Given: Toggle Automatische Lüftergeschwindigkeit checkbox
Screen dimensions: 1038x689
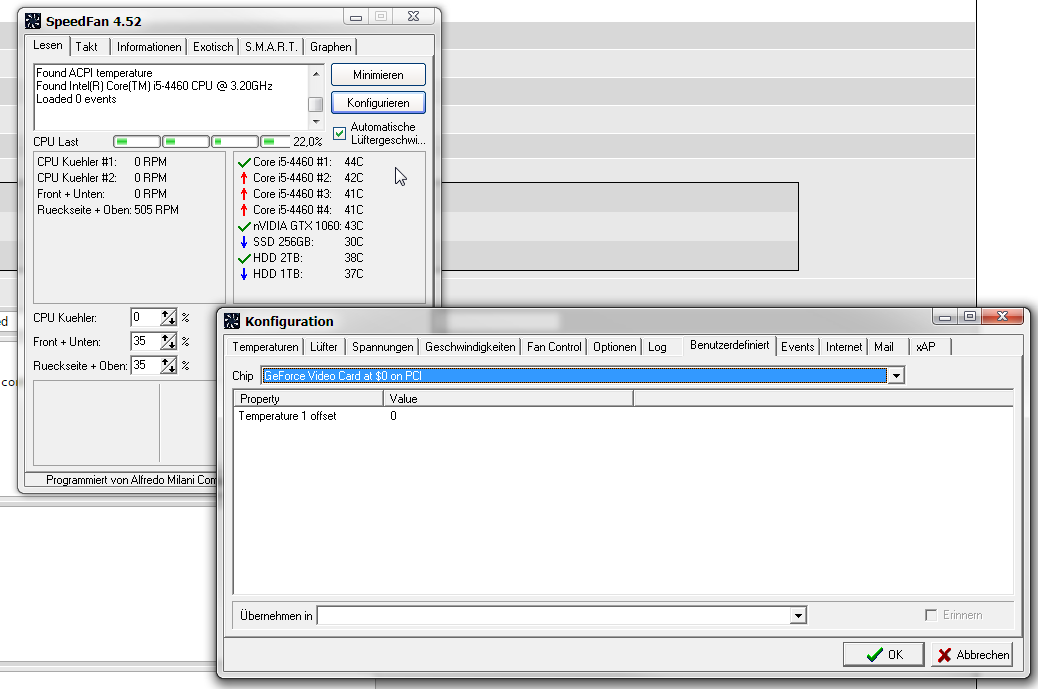Looking at the screenshot, I should coord(340,133).
